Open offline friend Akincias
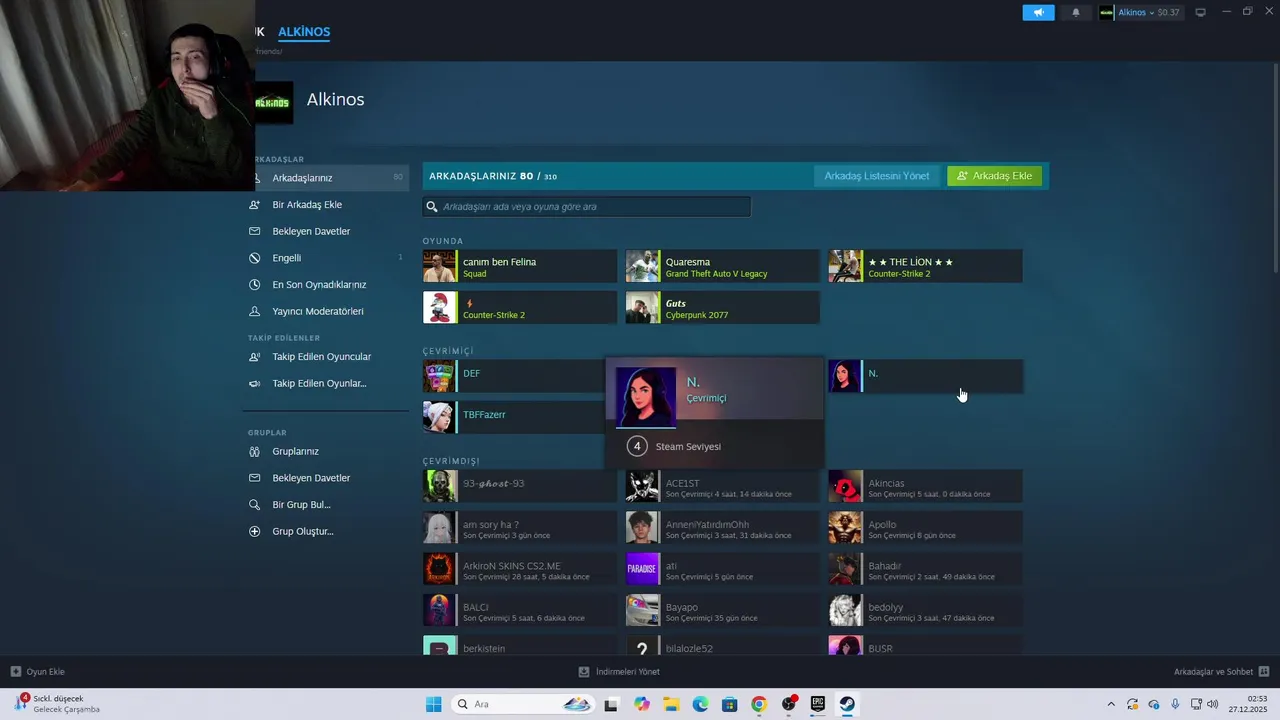This screenshot has height=720, width=1280. (925, 486)
